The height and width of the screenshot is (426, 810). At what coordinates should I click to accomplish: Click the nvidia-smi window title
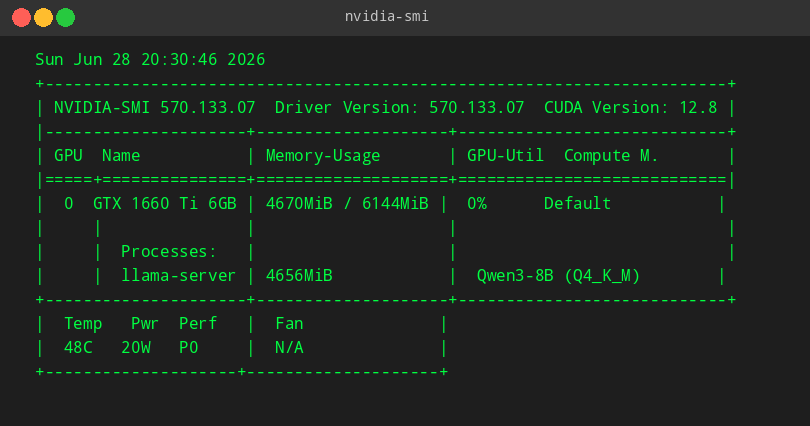(x=386, y=17)
